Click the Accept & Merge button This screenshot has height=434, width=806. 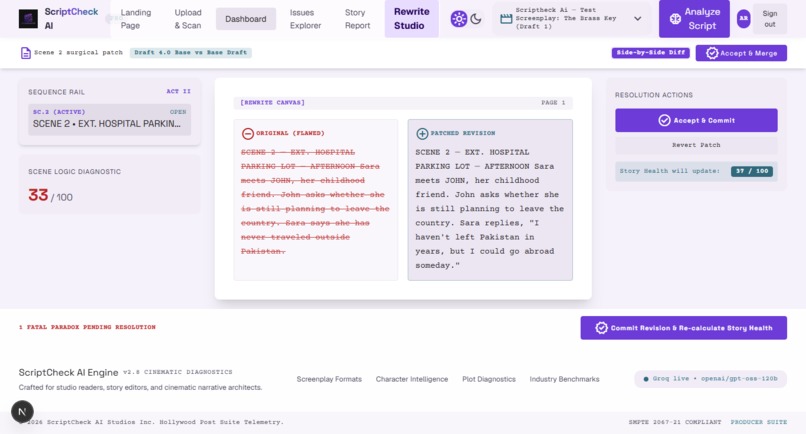741,53
